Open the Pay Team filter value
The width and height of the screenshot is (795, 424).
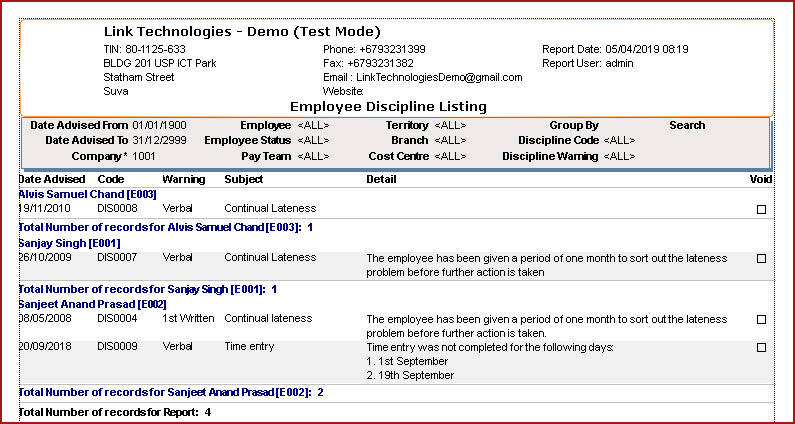pyautogui.click(x=313, y=157)
